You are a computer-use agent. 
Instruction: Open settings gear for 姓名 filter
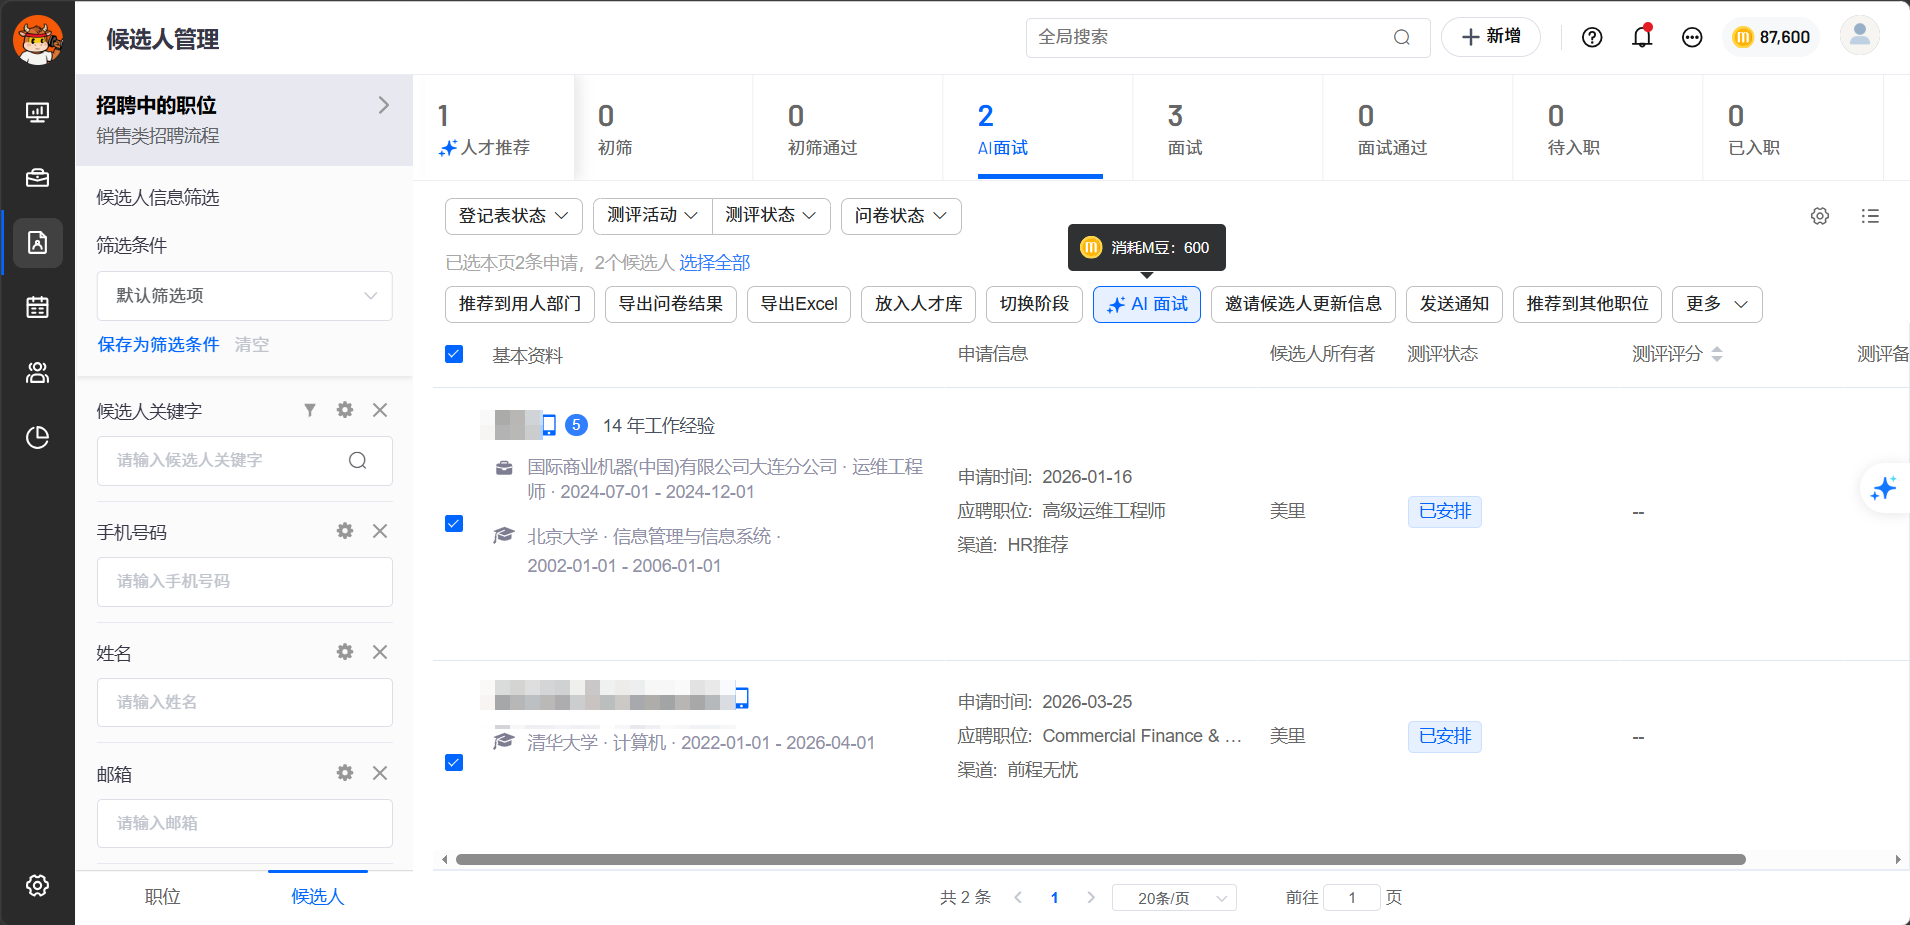tap(345, 652)
